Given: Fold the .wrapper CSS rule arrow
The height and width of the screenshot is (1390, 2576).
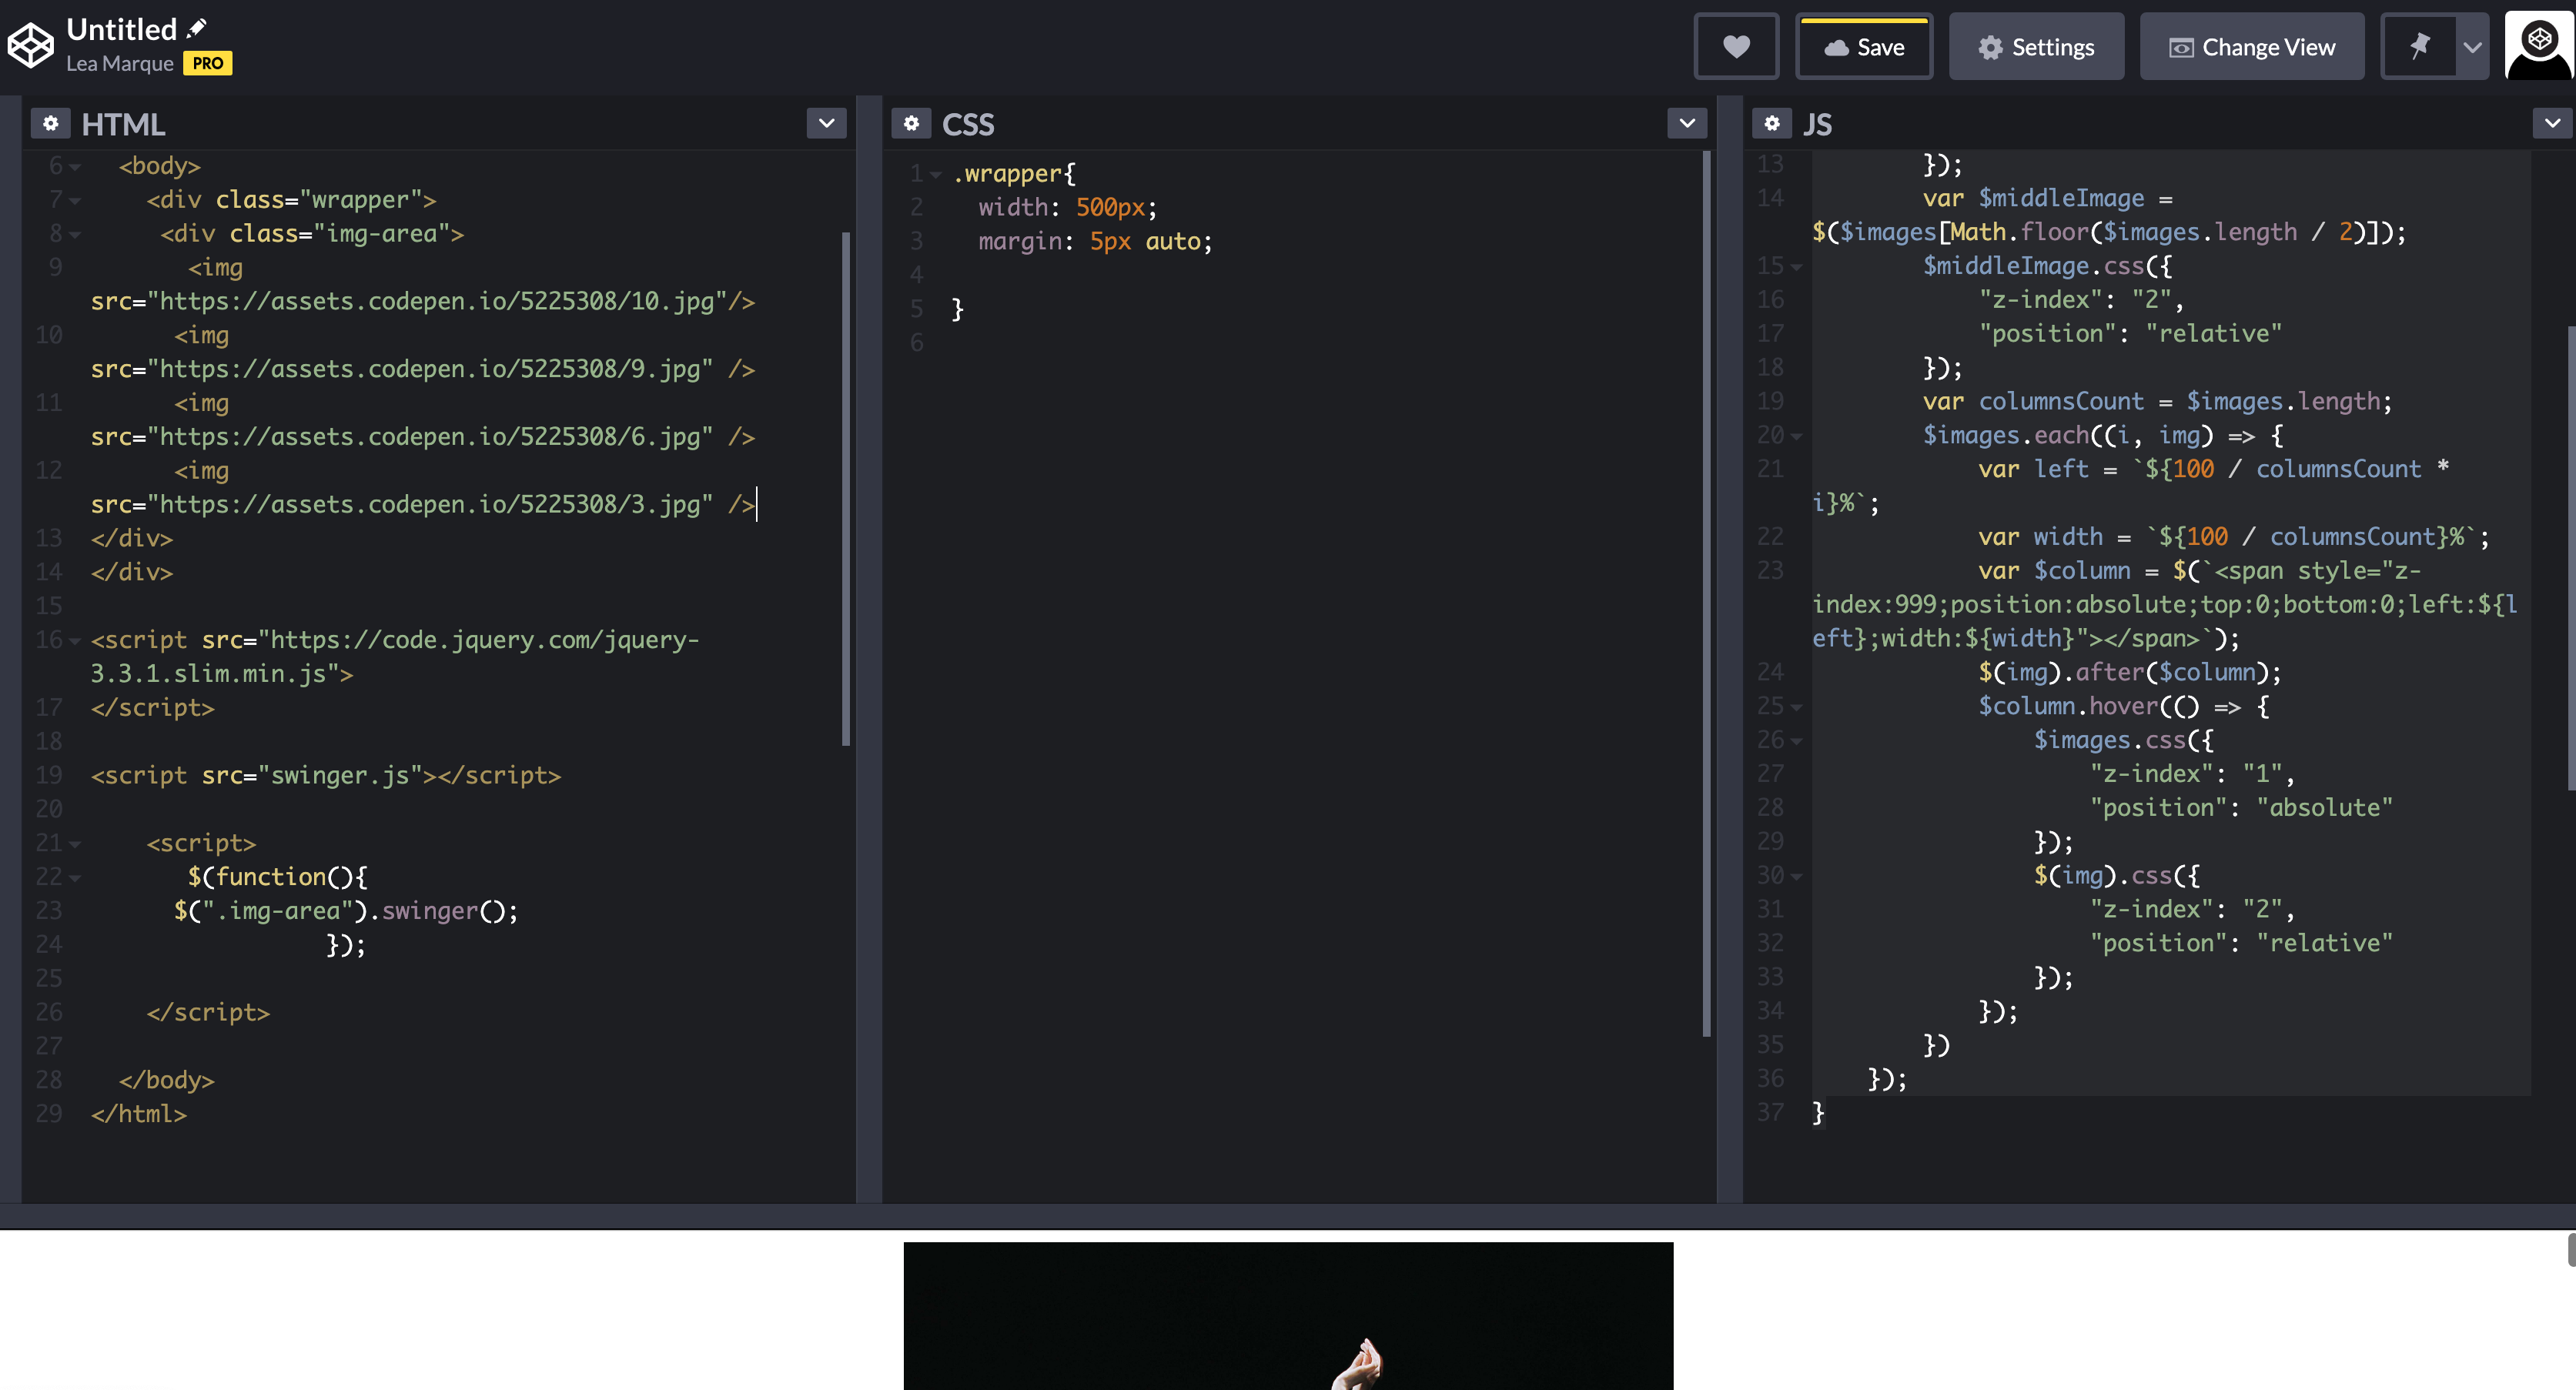Looking at the screenshot, I should (x=936, y=175).
